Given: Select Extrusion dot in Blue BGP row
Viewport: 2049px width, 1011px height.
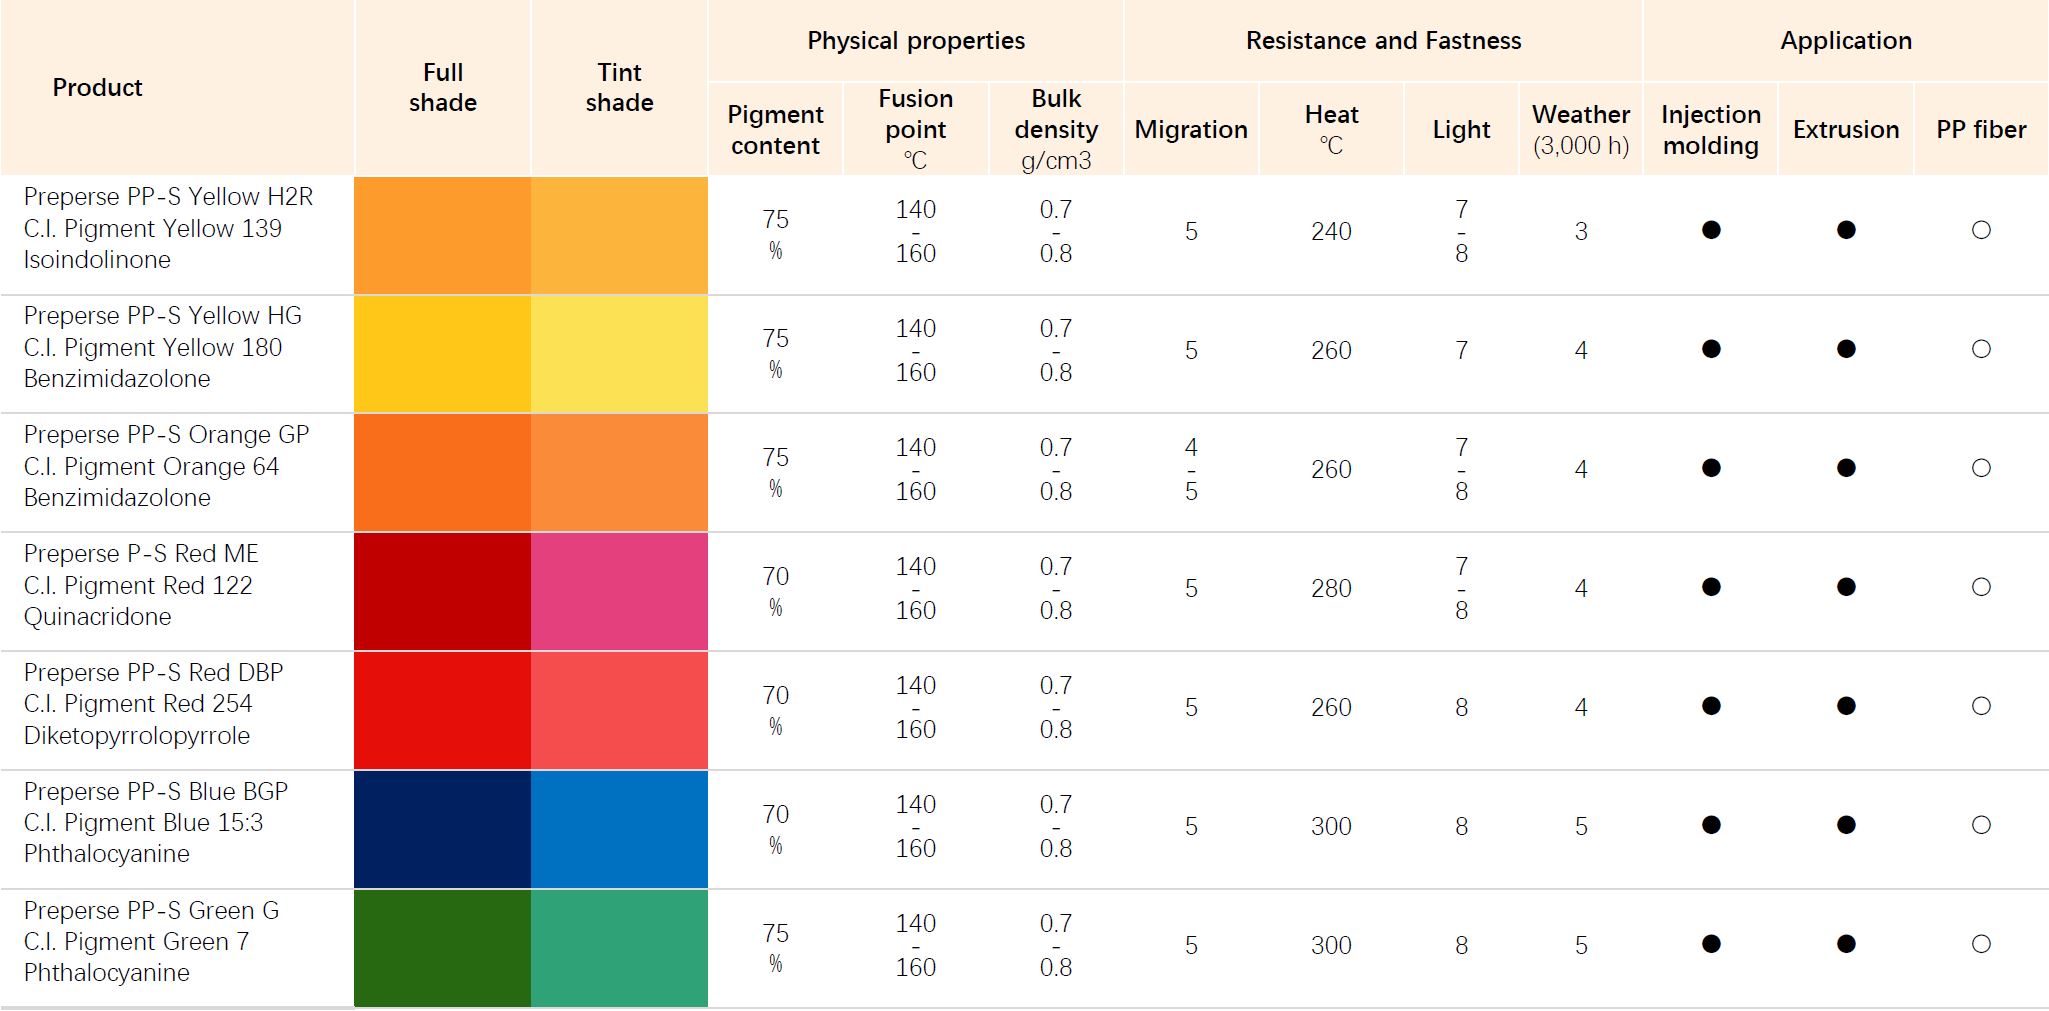Looking at the screenshot, I should click(1846, 825).
